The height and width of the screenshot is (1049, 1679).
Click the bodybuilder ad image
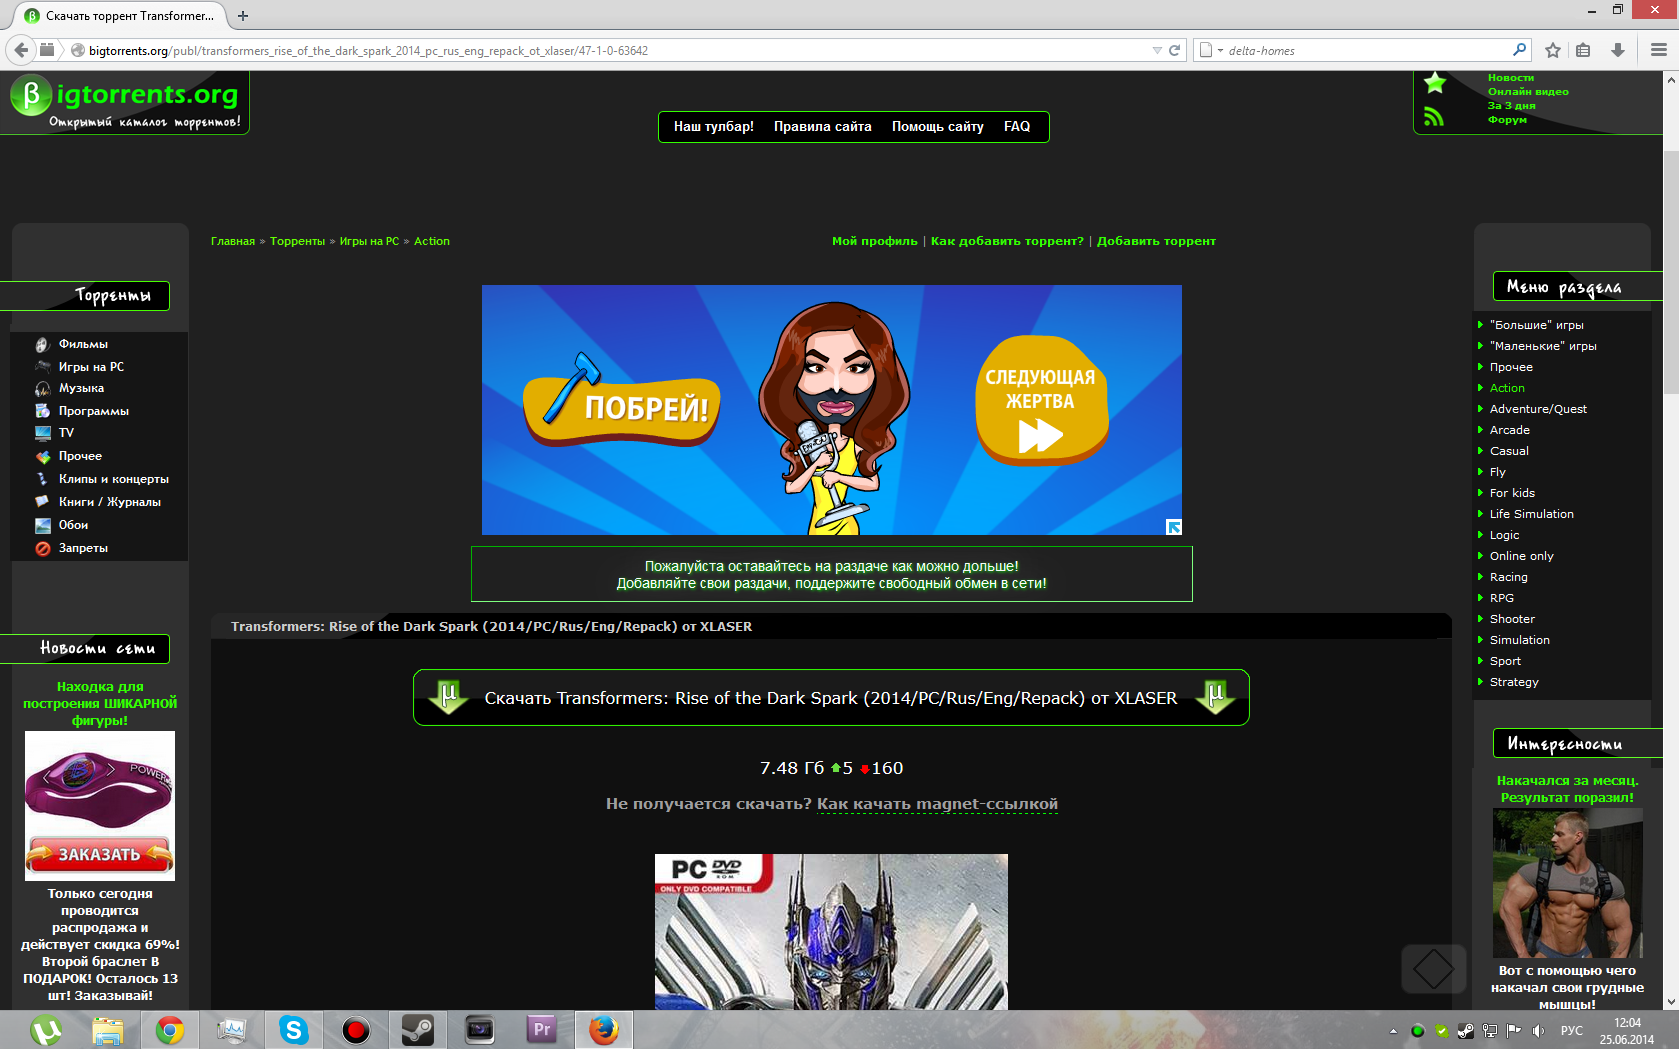pyautogui.click(x=1567, y=883)
